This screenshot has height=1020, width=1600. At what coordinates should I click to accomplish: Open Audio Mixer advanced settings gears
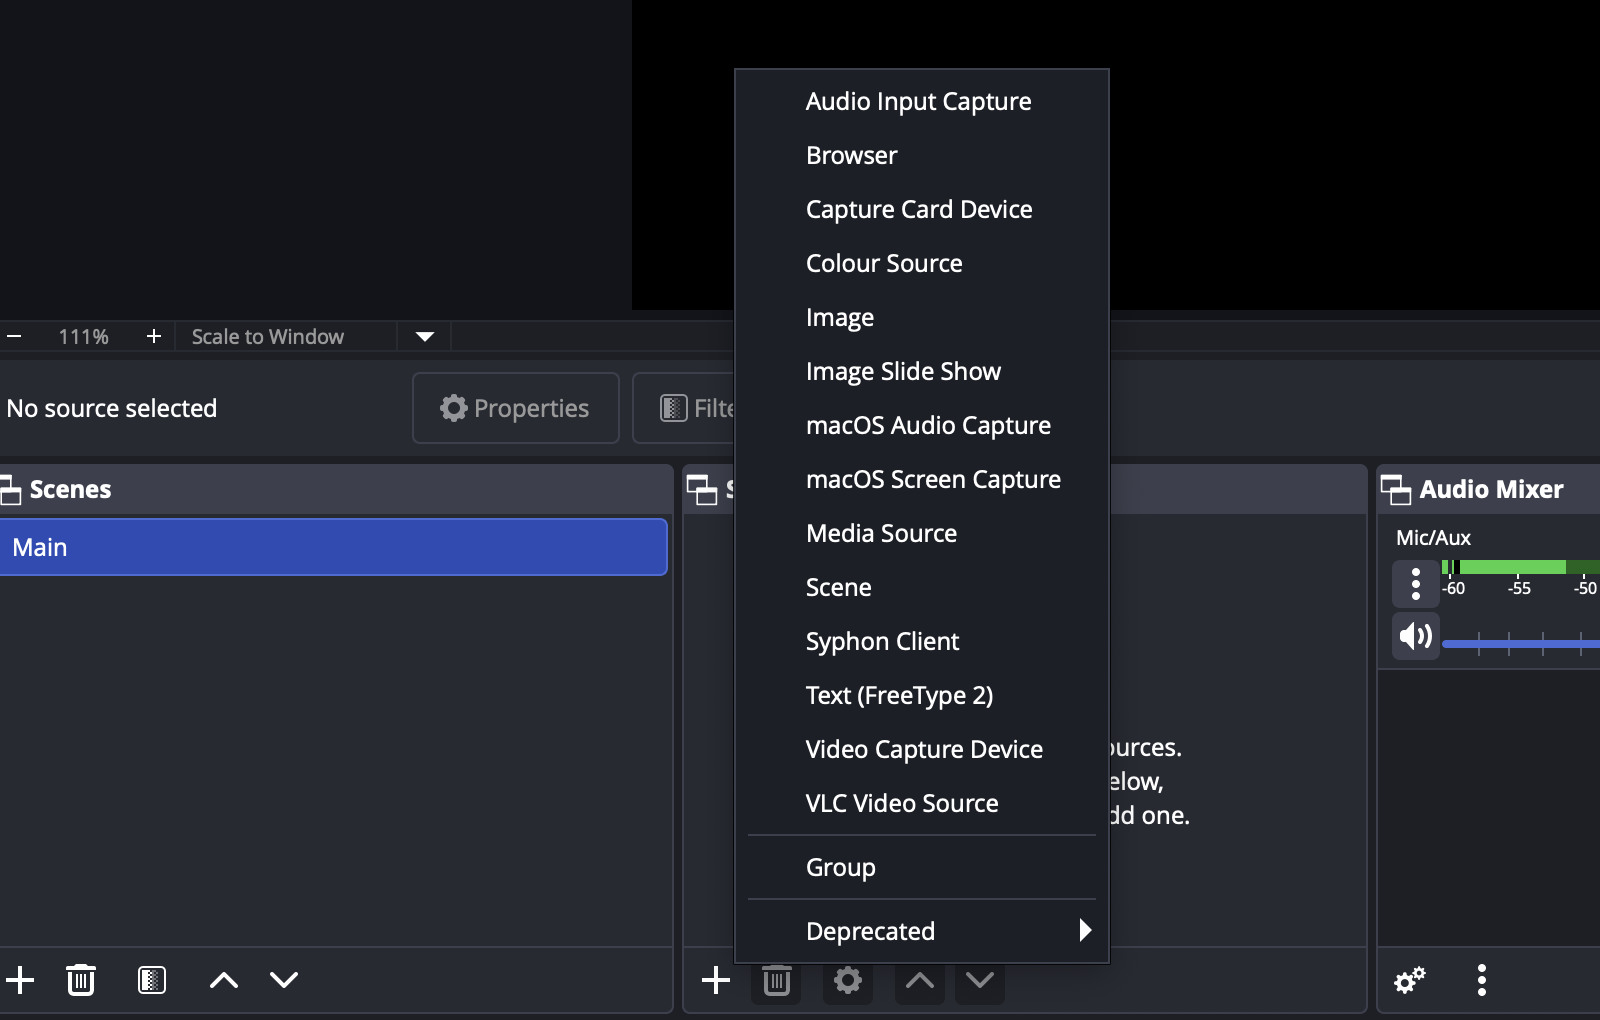pos(1410,980)
